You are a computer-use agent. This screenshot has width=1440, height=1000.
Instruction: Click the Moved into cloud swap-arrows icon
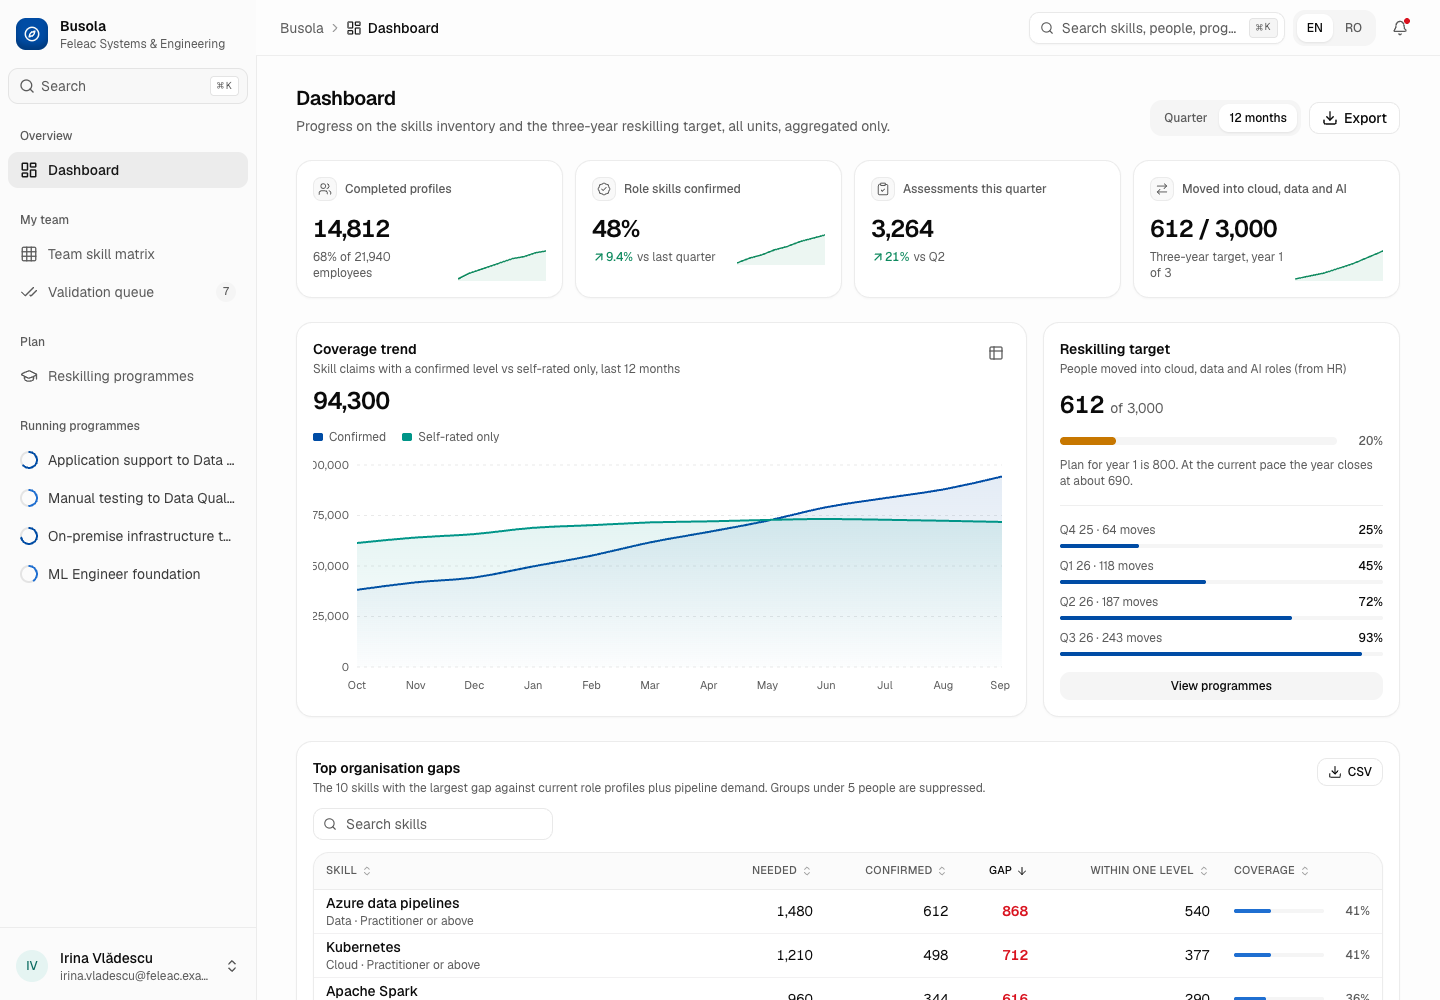click(1162, 189)
